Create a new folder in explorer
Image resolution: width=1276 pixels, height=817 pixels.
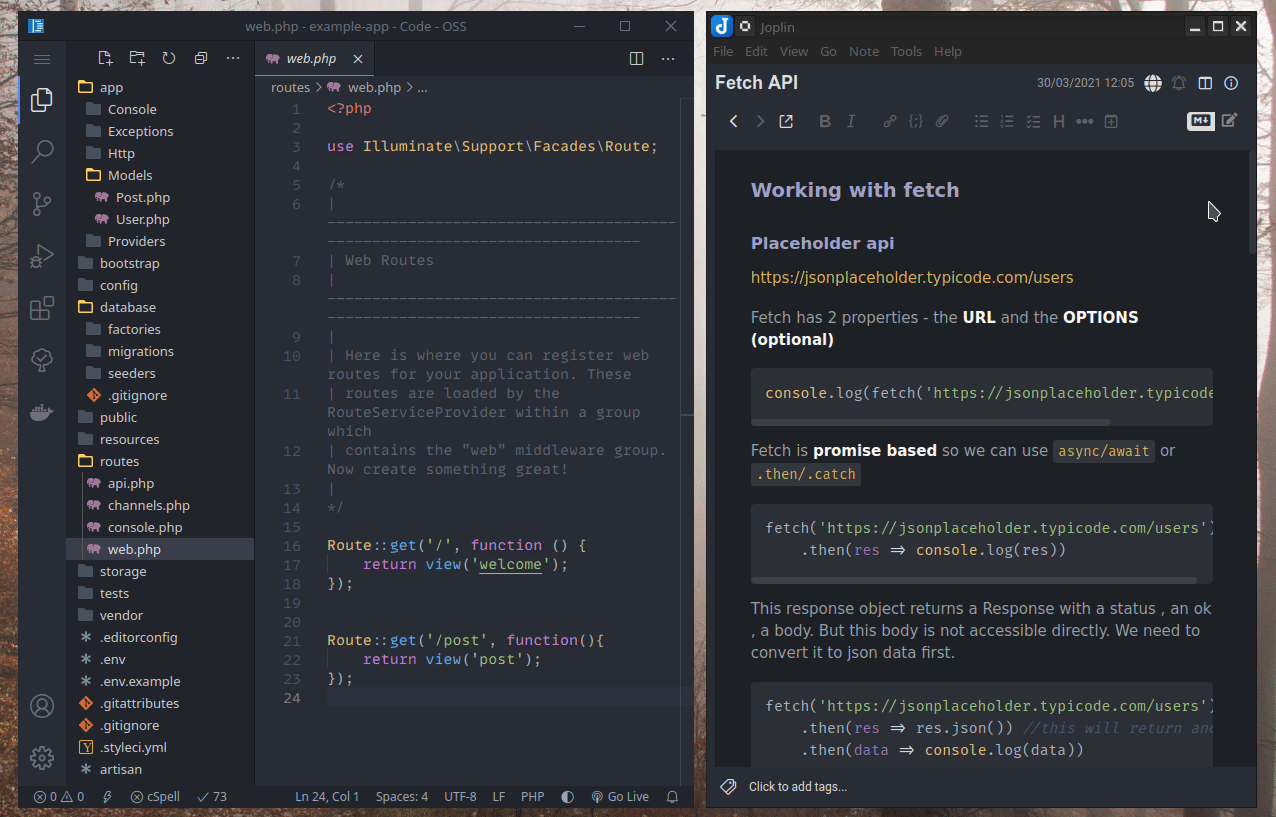tap(137, 58)
